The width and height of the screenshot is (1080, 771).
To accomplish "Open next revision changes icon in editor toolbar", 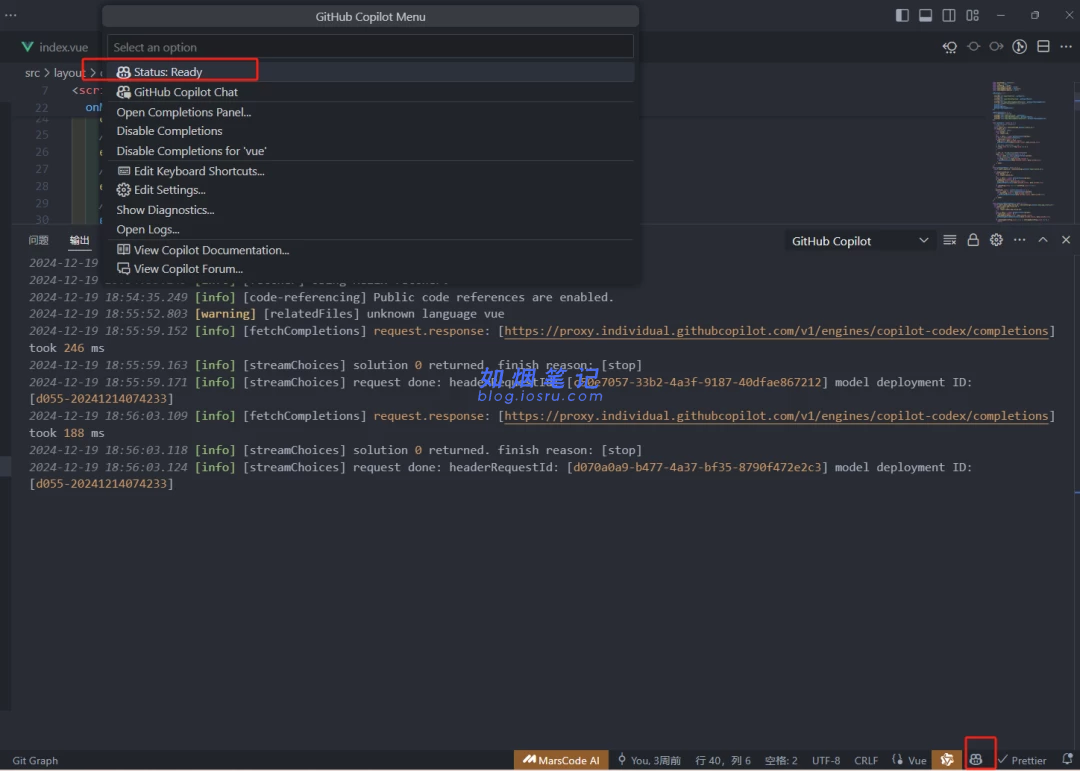I will [x=997, y=47].
